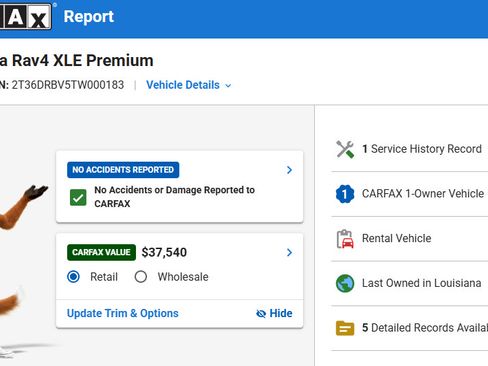Click the $37,540 value amount
488x366 pixels.
[164, 252]
